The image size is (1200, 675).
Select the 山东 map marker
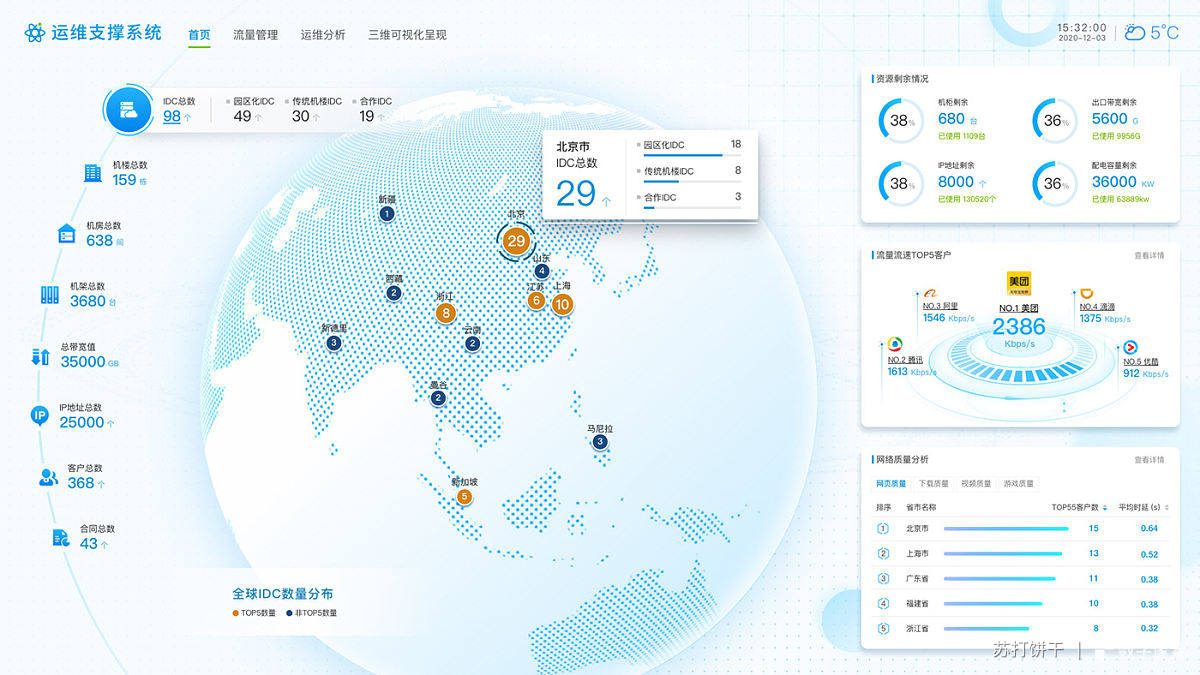(x=542, y=270)
